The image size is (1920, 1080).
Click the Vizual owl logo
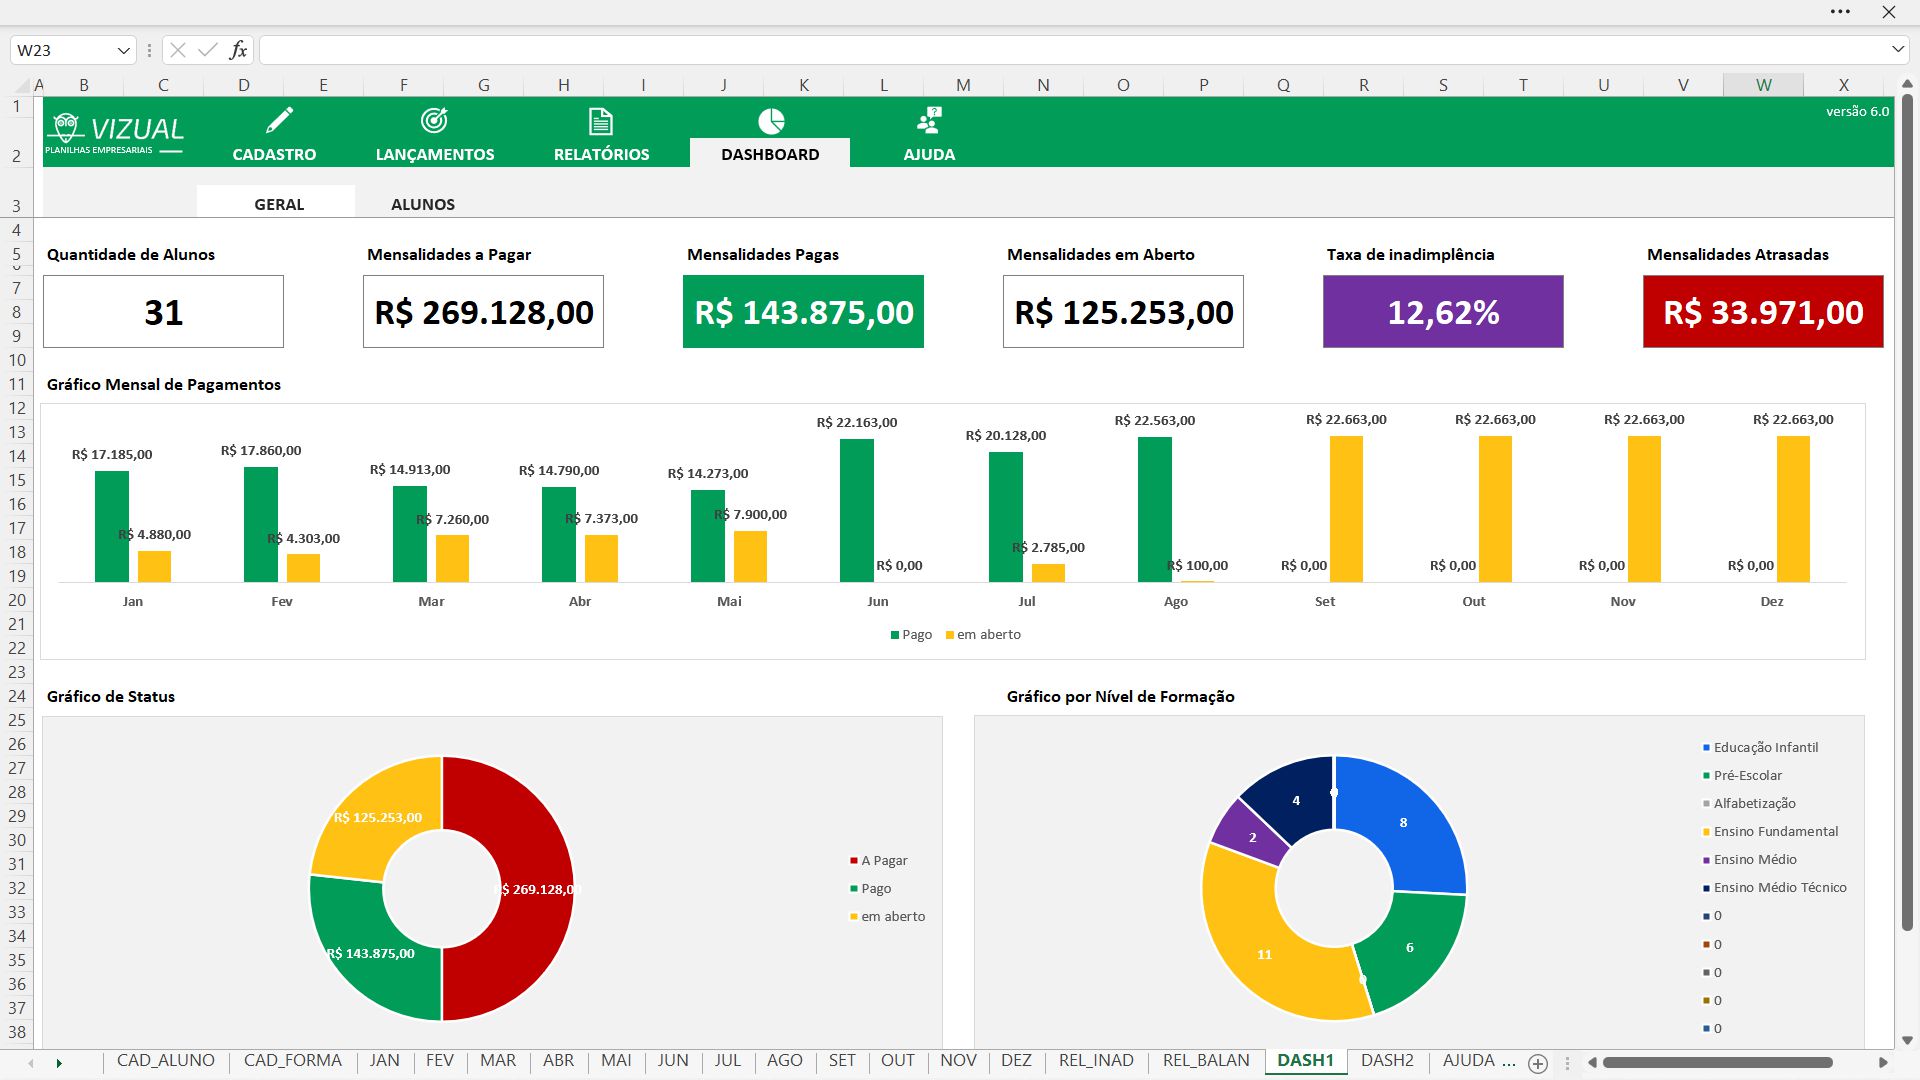tap(66, 128)
